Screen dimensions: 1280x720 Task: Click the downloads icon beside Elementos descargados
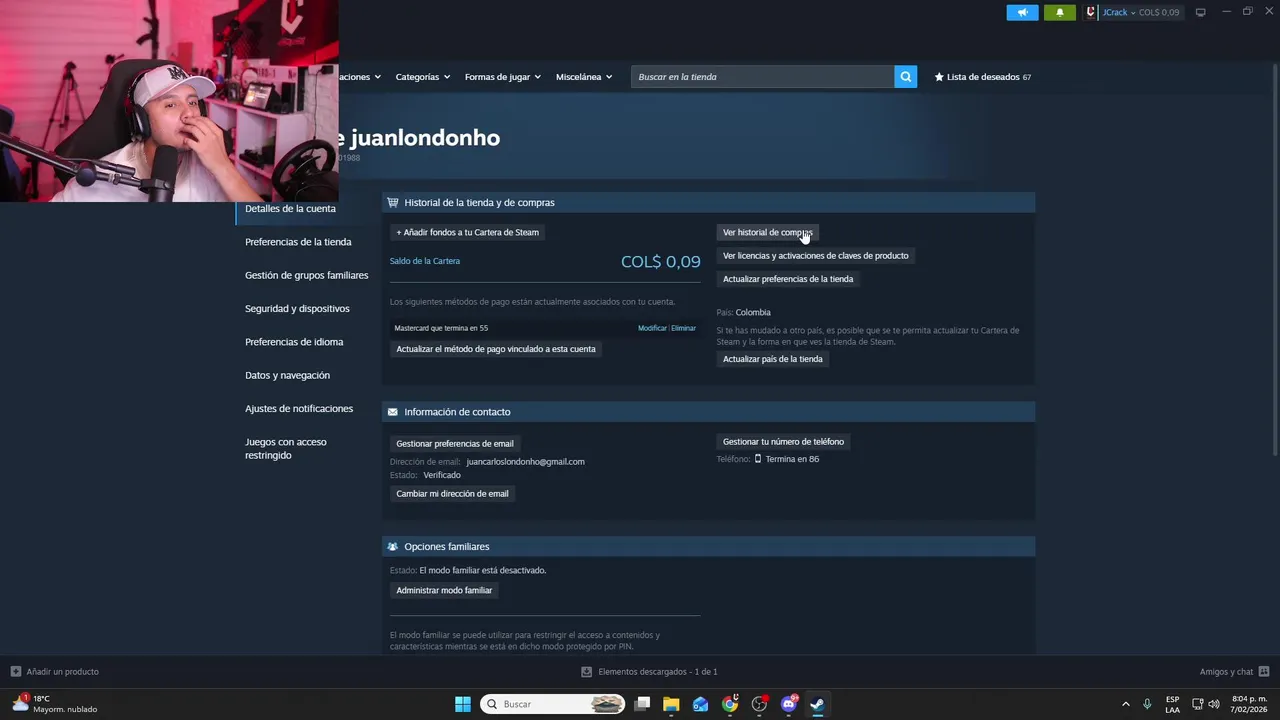click(587, 672)
